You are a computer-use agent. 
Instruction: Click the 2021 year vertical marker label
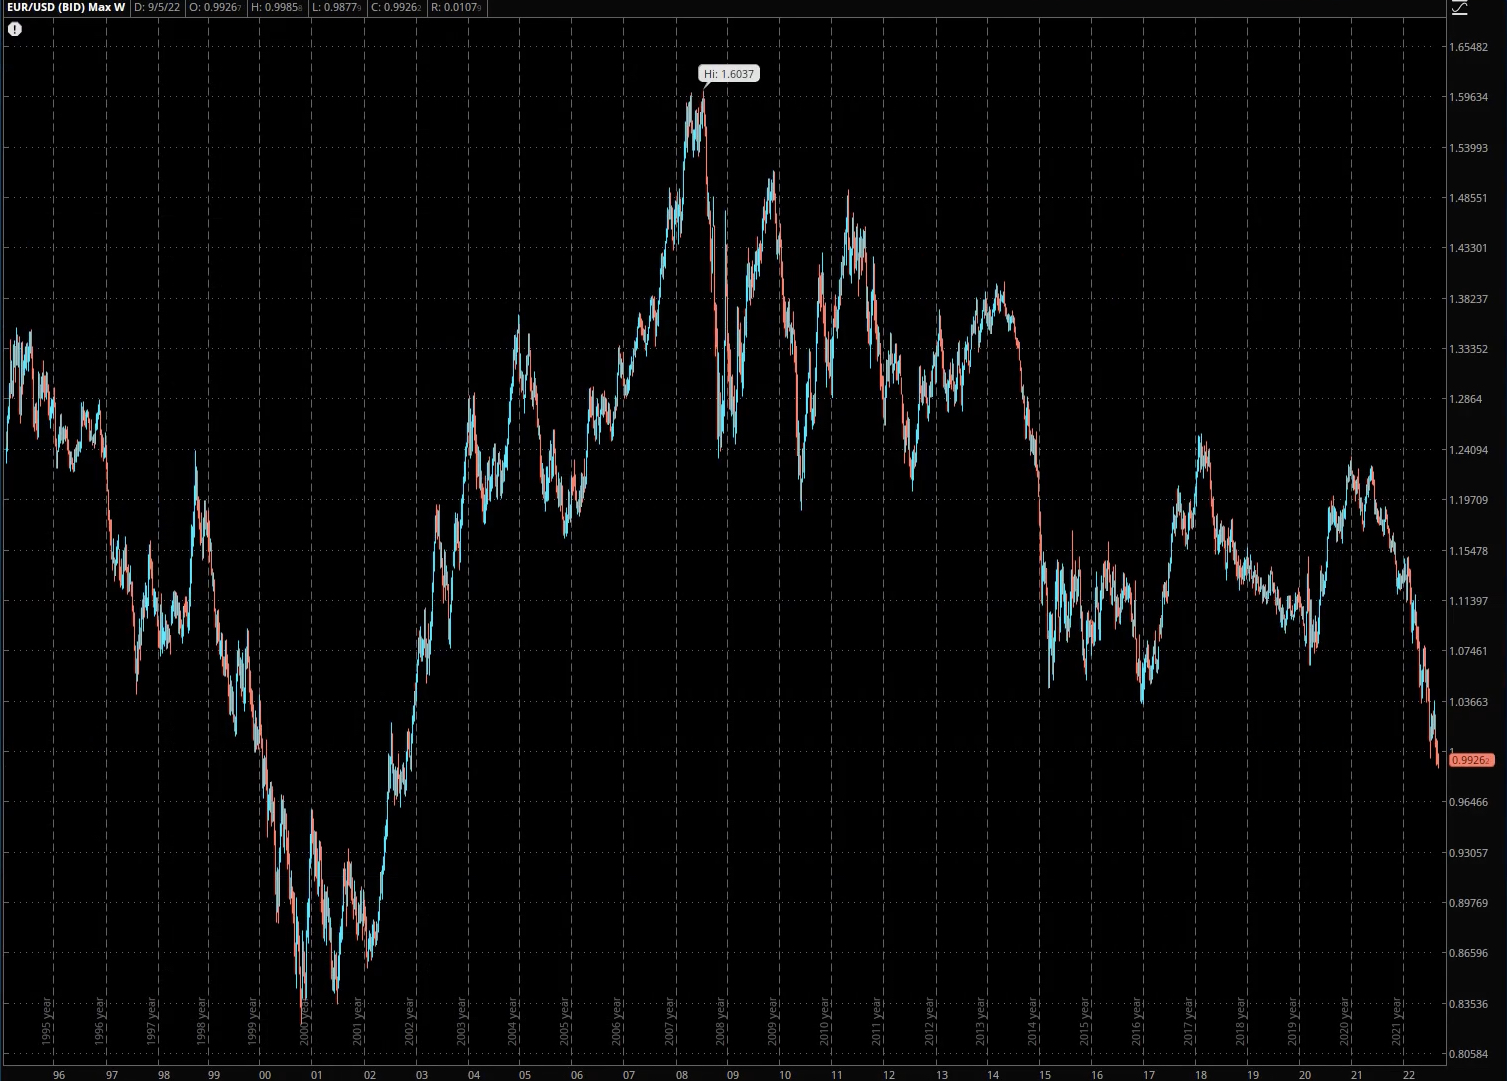point(1398,1021)
